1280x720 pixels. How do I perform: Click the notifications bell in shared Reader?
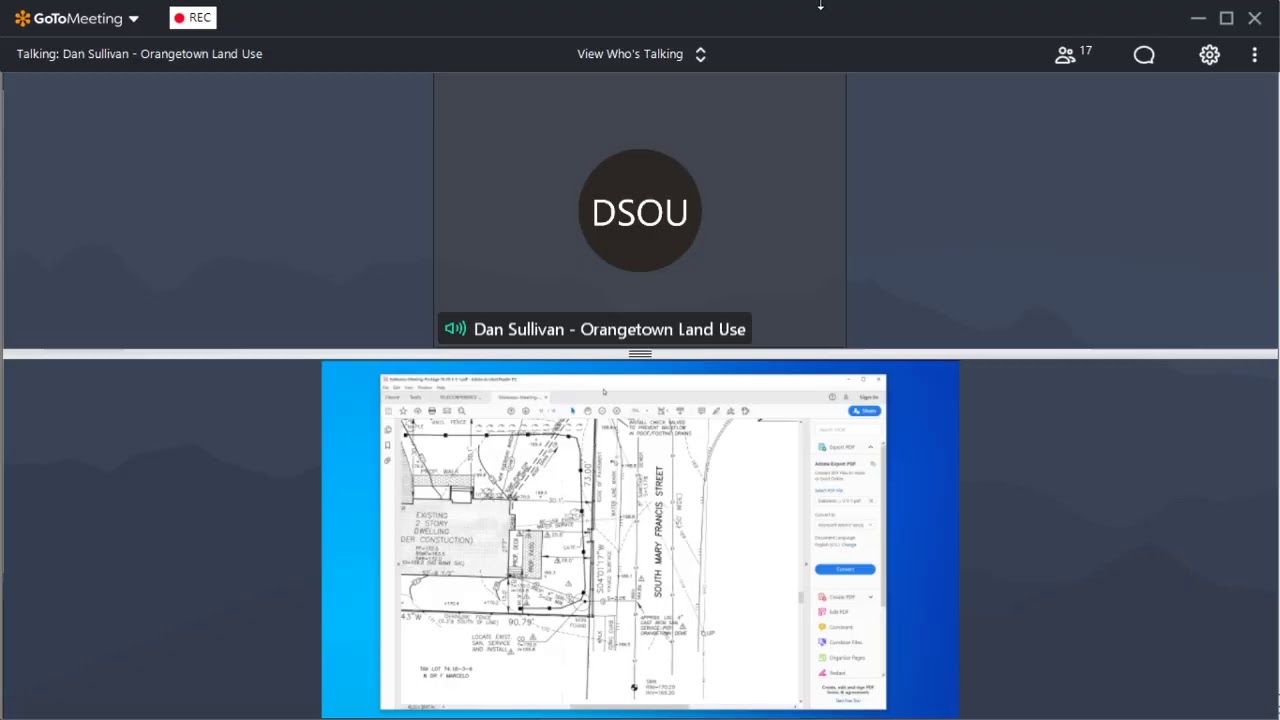click(x=846, y=397)
